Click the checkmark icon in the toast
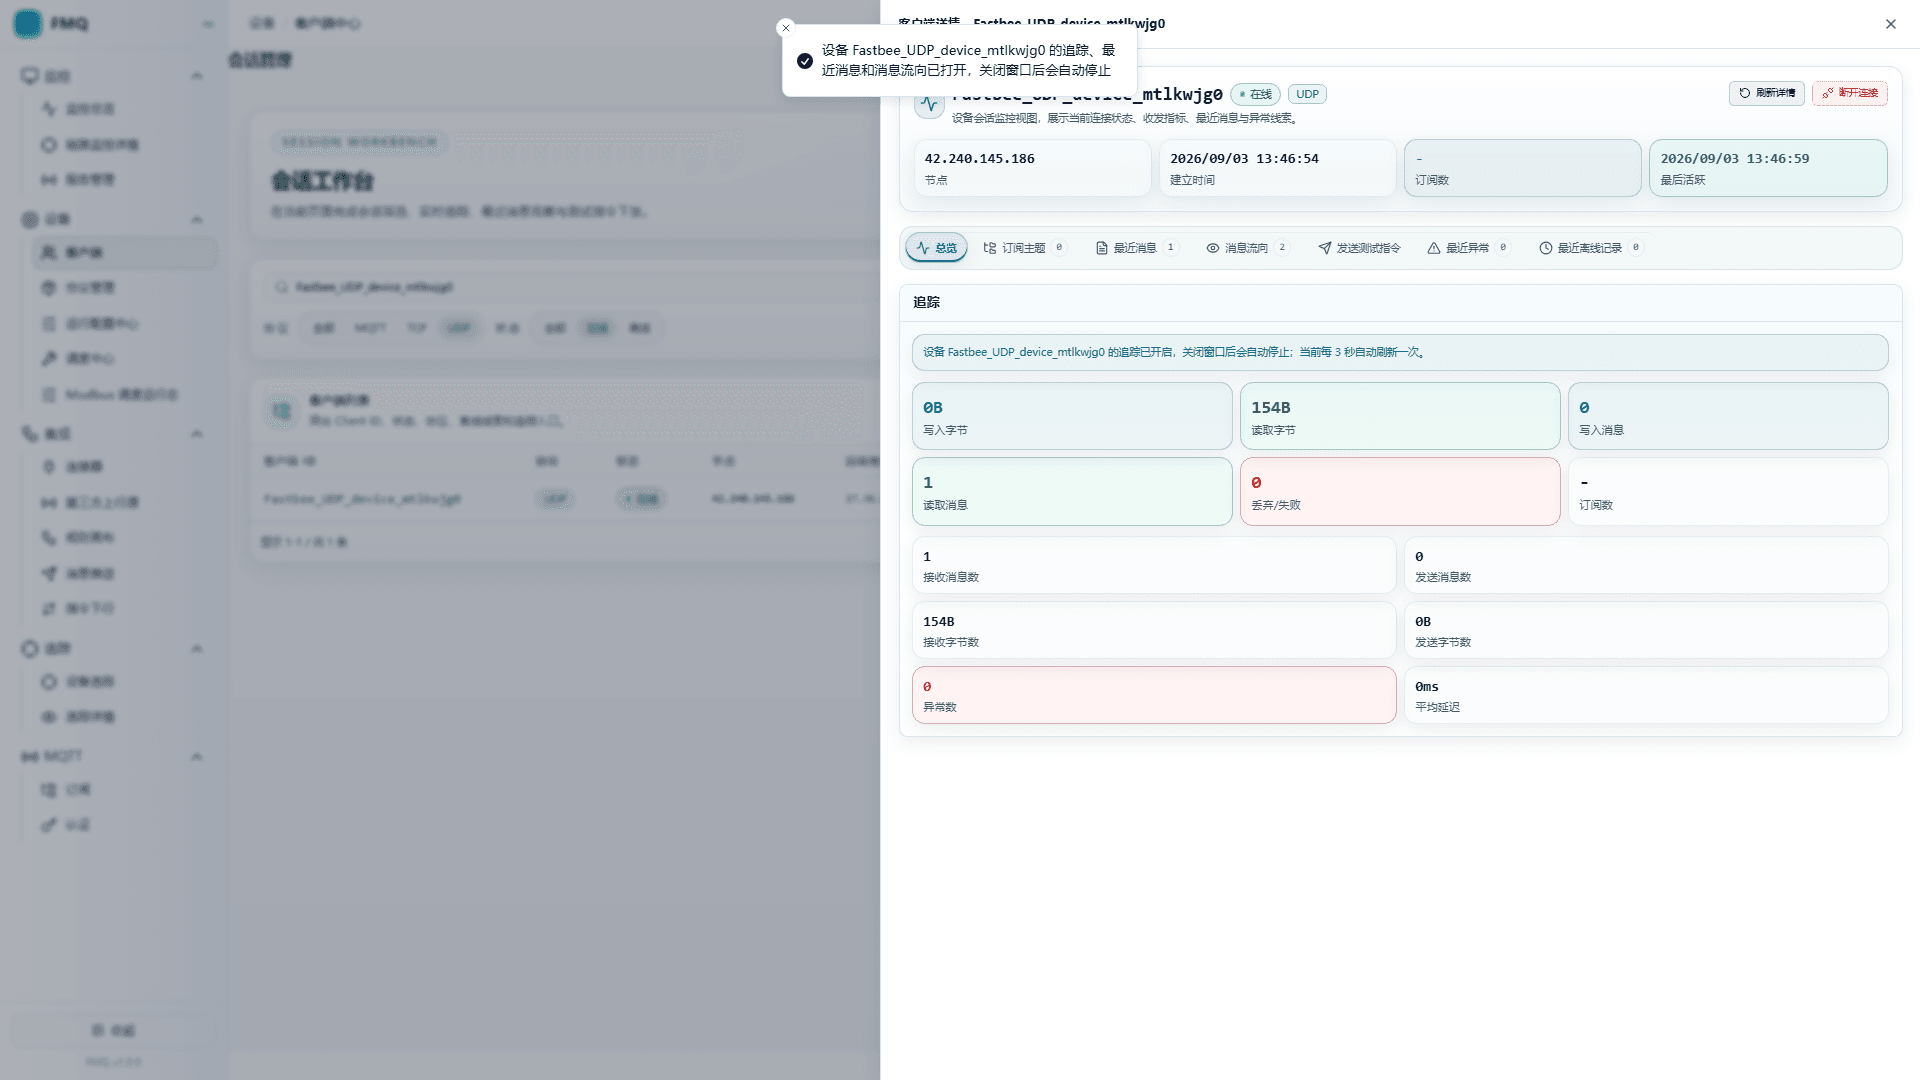1920x1080 pixels. click(805, 61)
